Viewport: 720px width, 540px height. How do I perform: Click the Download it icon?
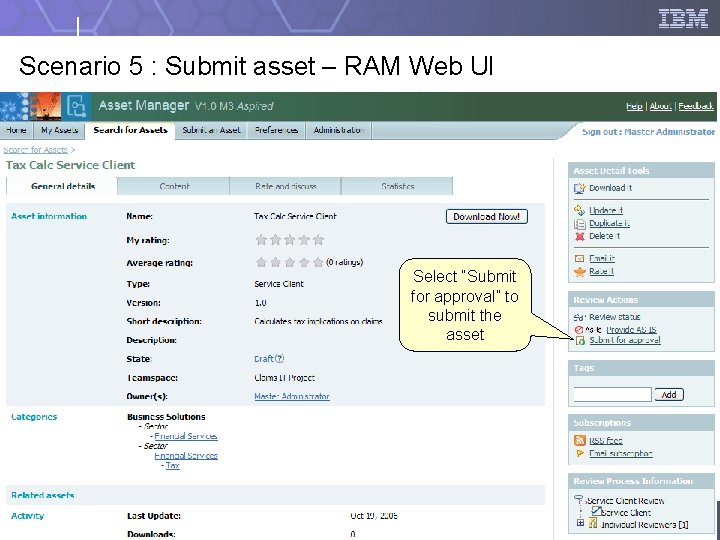[579, 188]
